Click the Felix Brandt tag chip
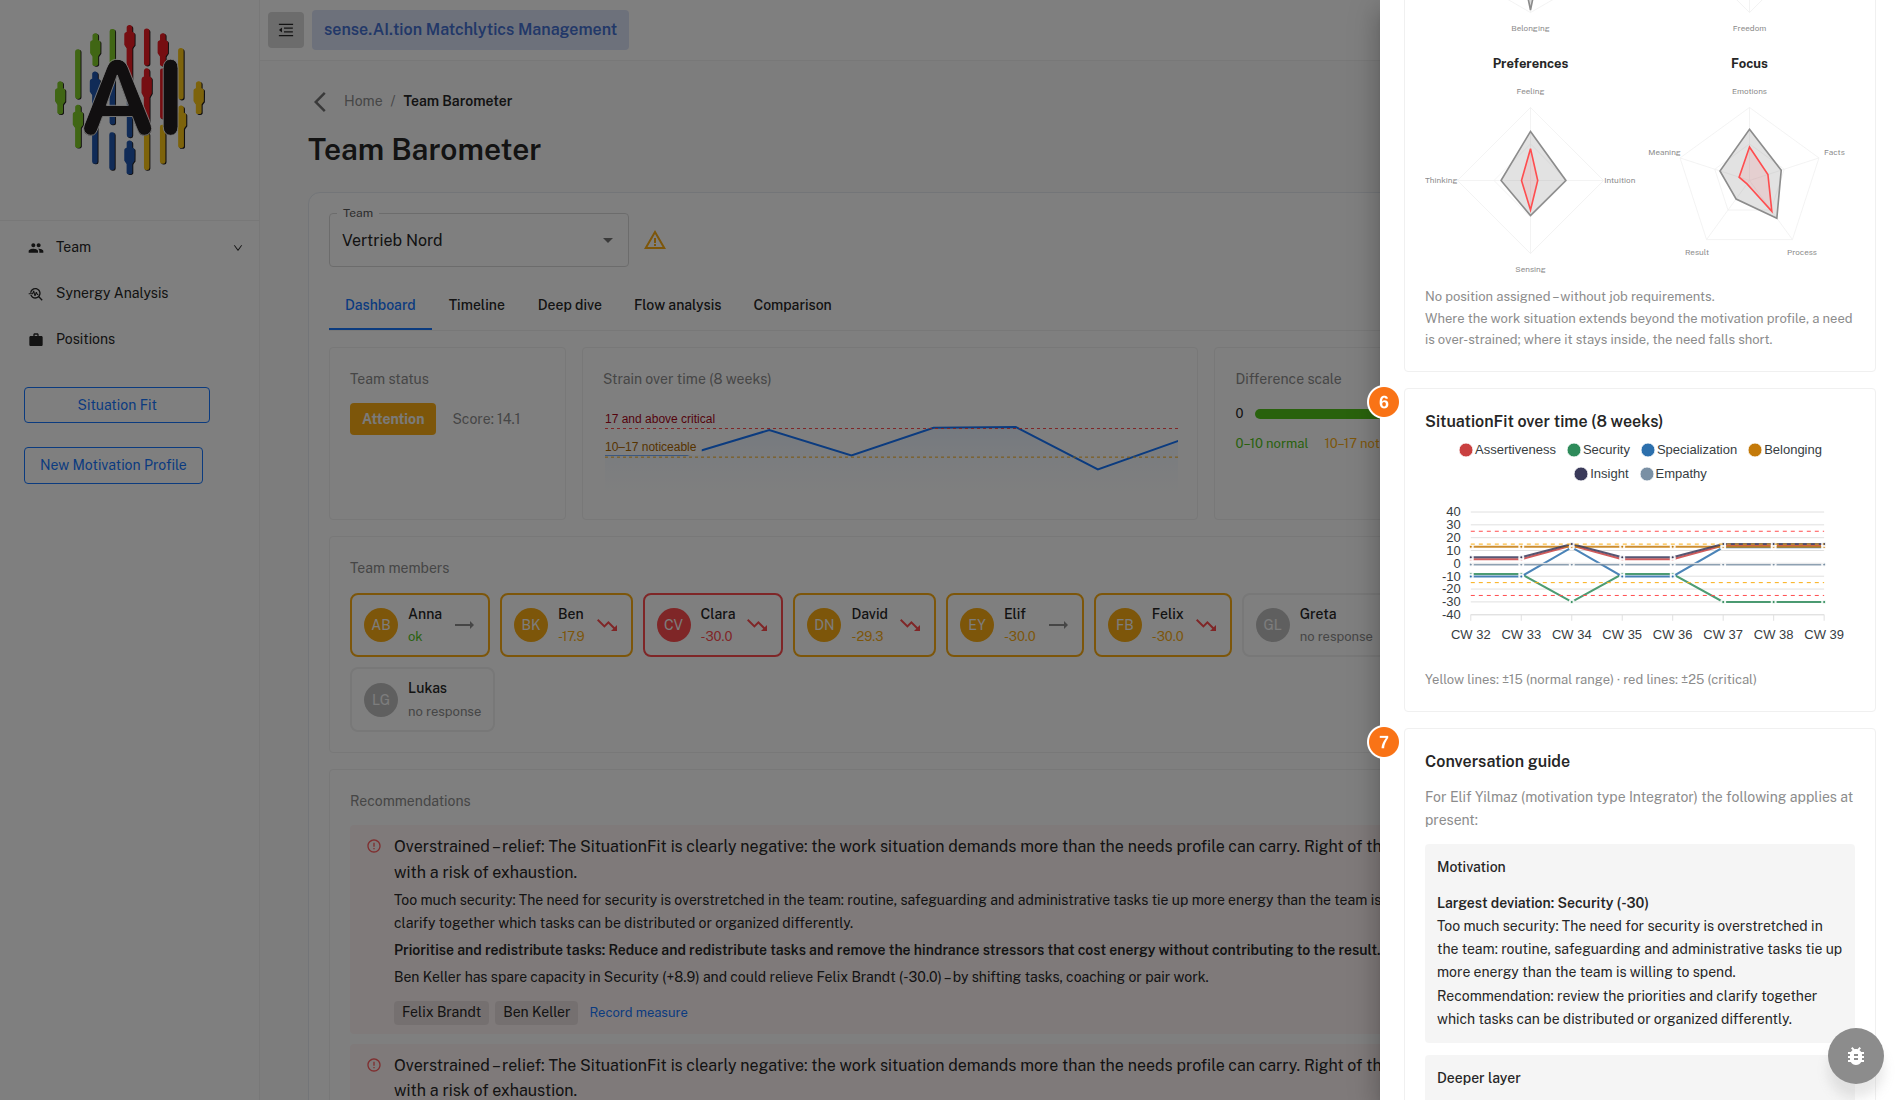 coord(441,1012)
